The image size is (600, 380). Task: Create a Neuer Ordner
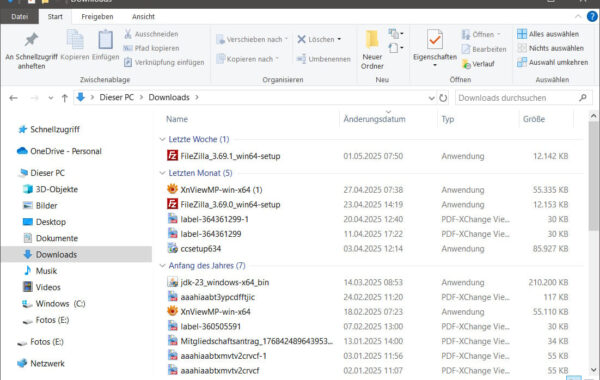(372, 50)
